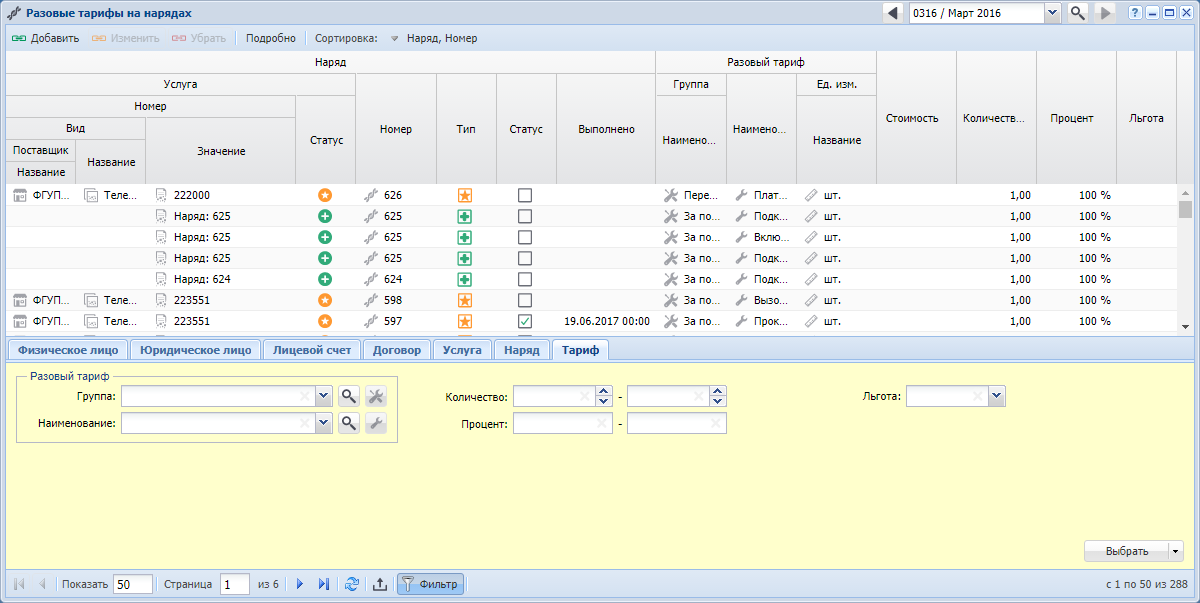The width and height of the screenshot is (1200, 603).
Task: Open the Подробно details view
Action: coord(270,38)
